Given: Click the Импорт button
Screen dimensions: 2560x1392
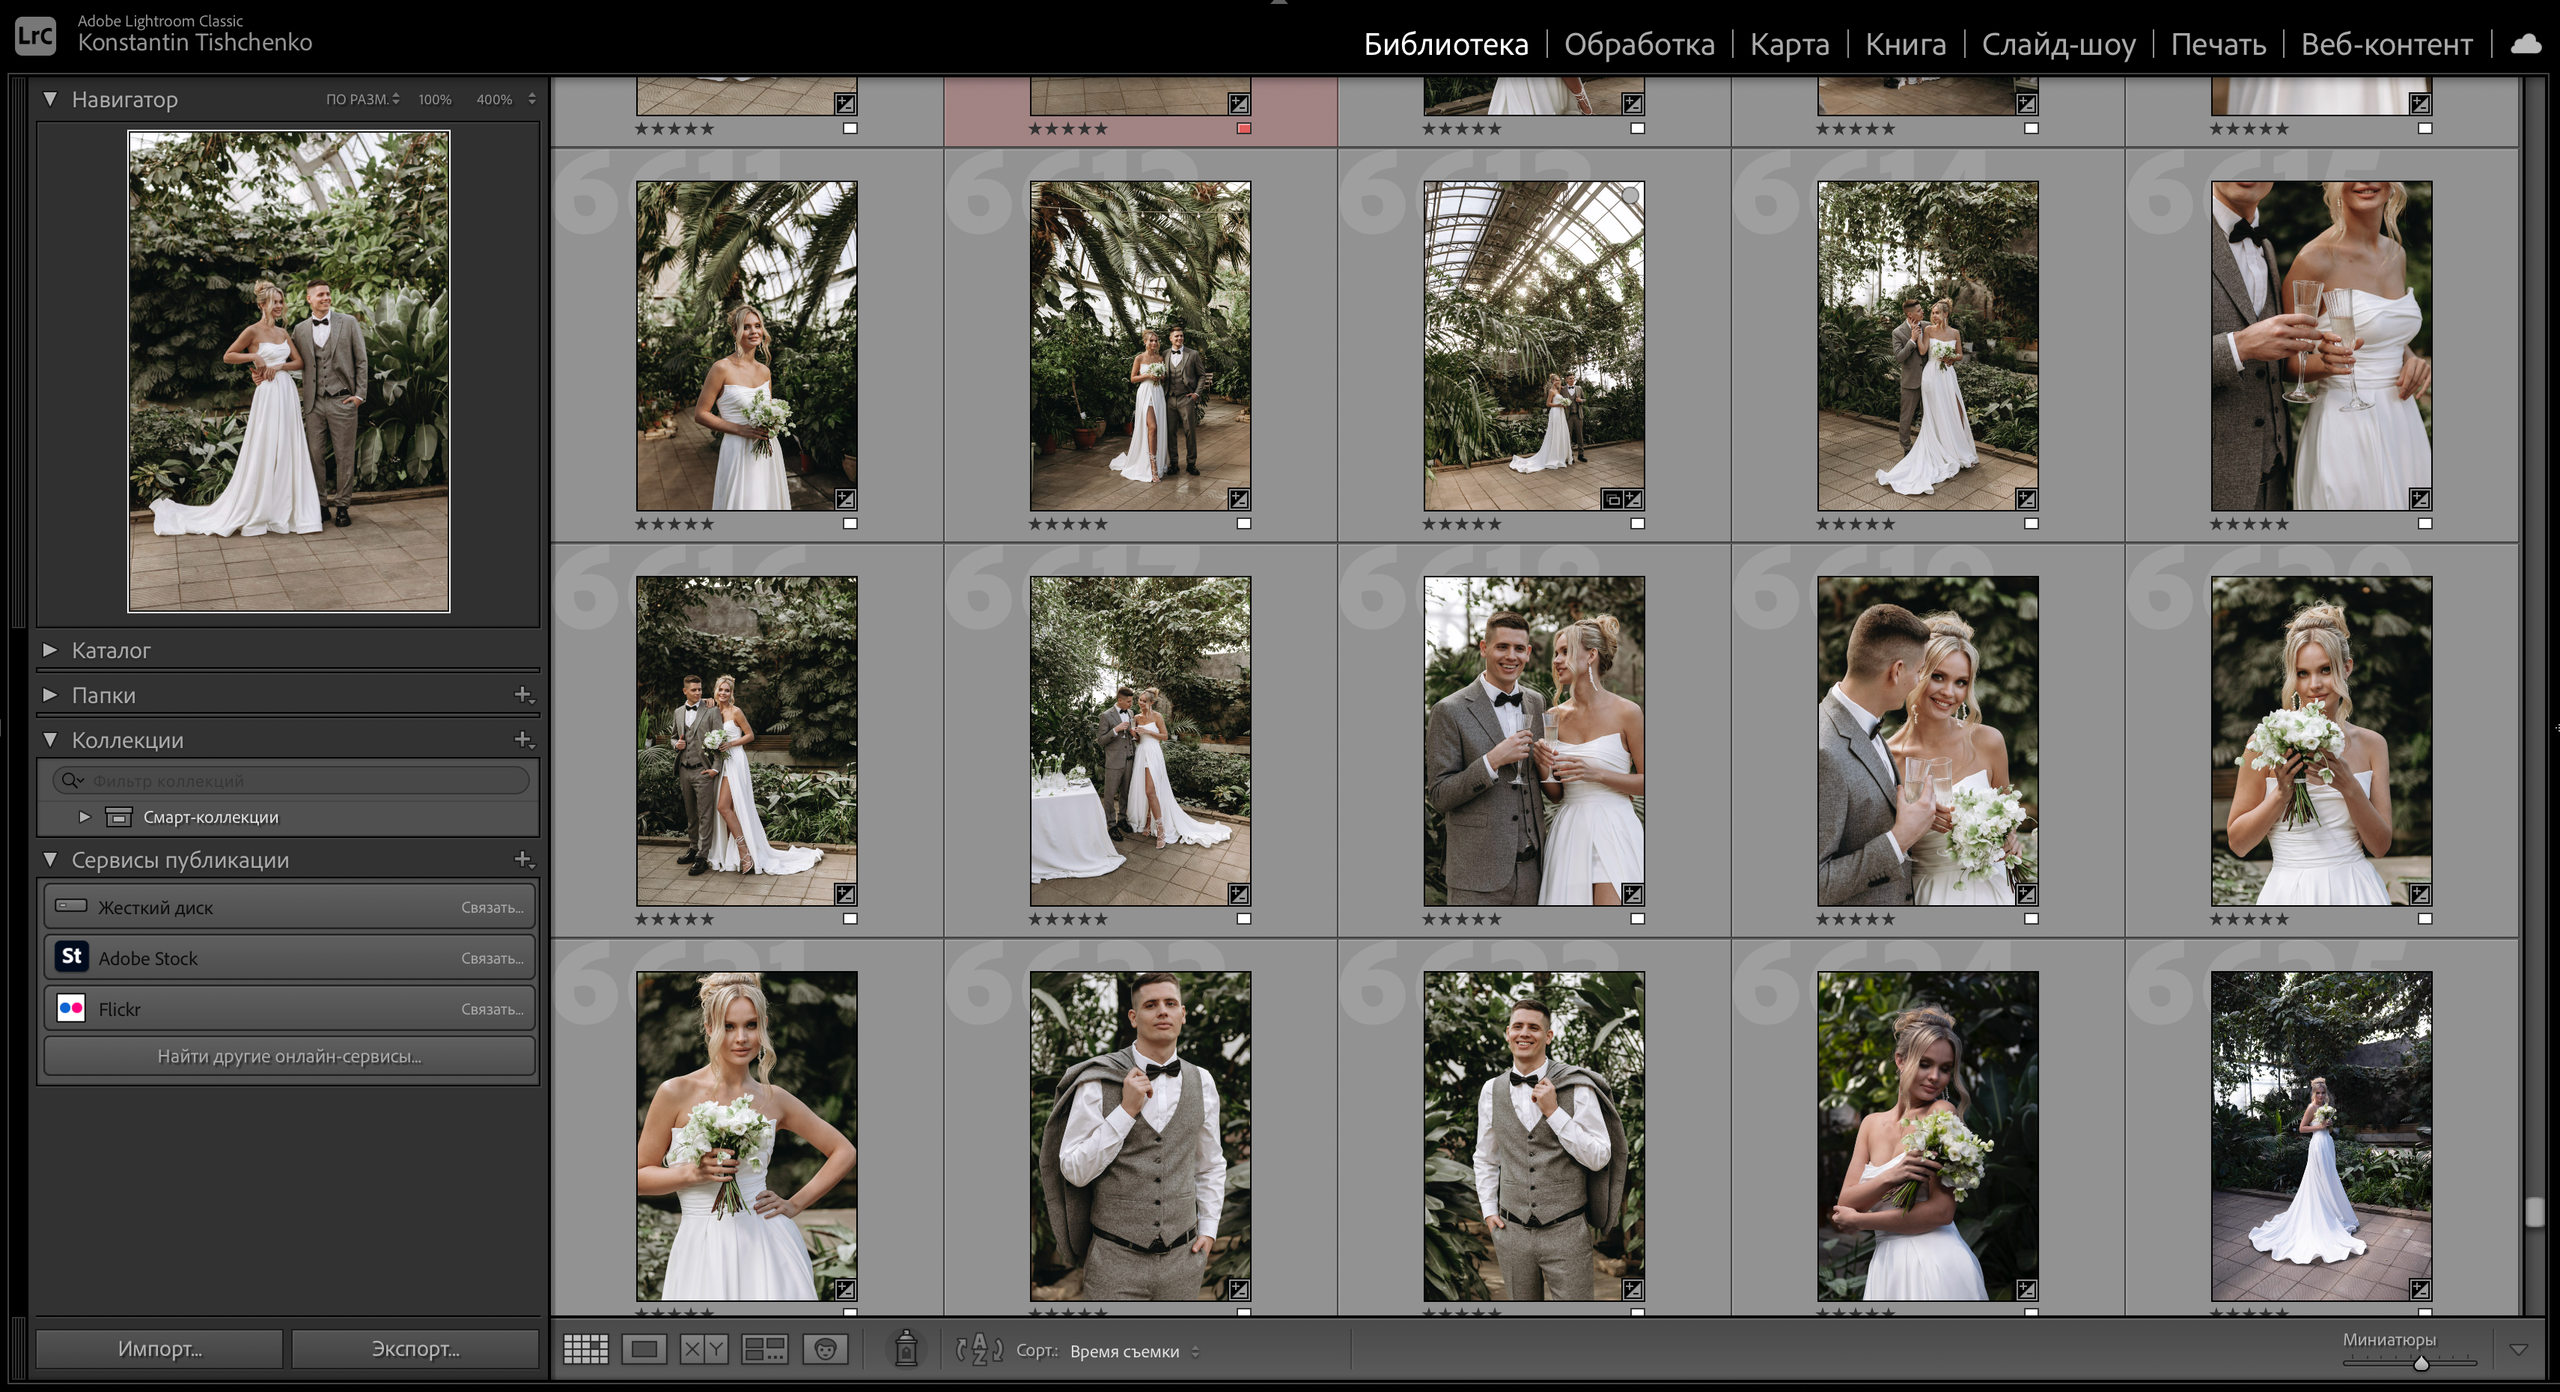Looking at the screenshot, I should (x=159, y=1348).
